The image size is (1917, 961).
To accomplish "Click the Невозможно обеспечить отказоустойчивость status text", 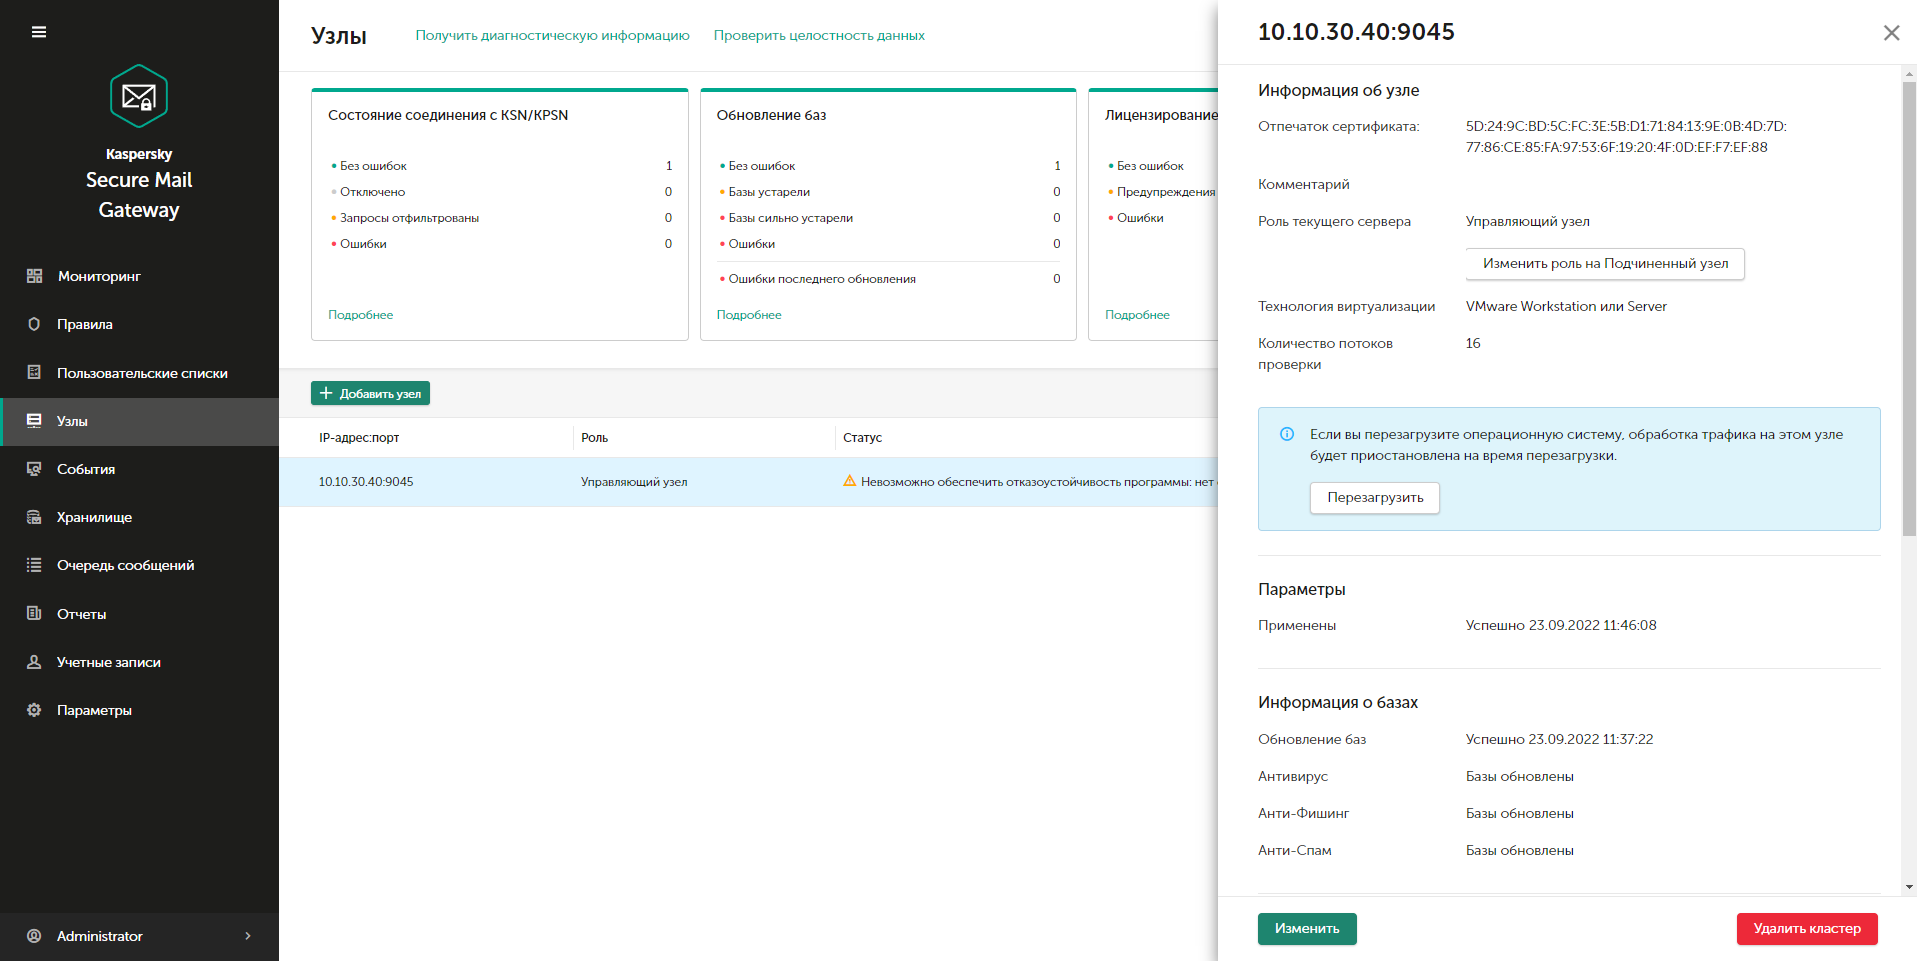I will click(1038, 482).
